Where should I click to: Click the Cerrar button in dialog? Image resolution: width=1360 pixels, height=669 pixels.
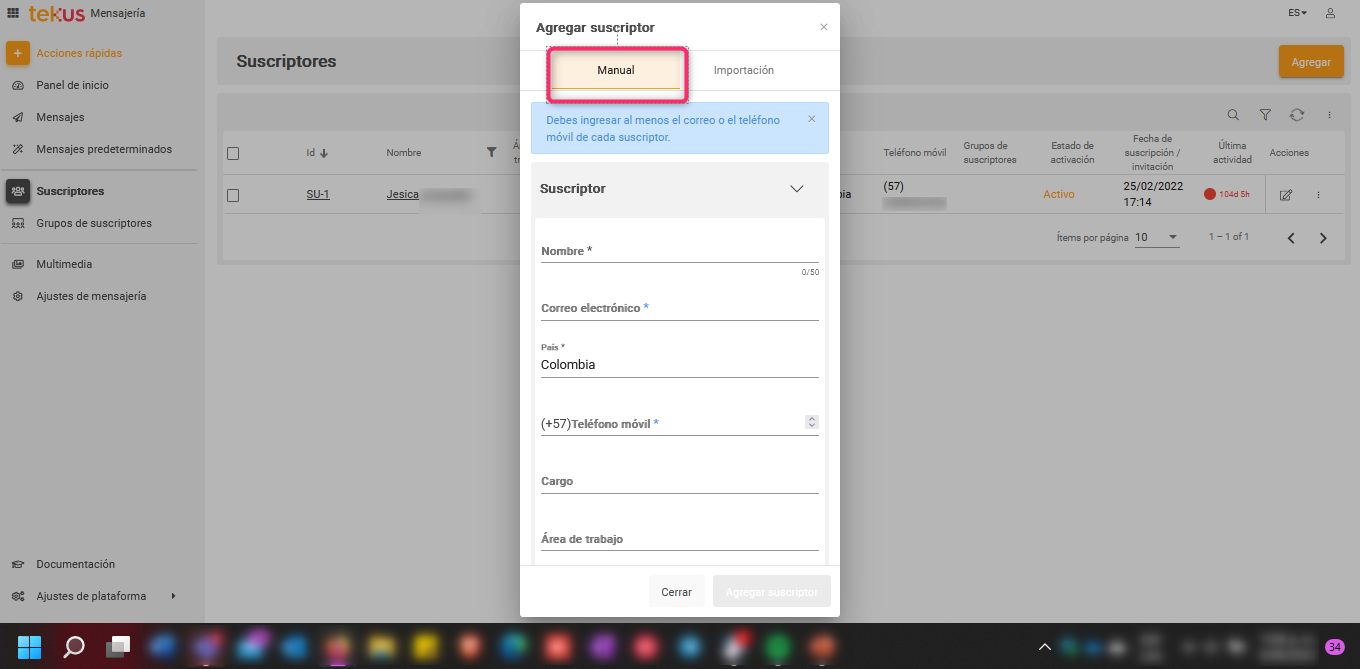pos(676,592)
